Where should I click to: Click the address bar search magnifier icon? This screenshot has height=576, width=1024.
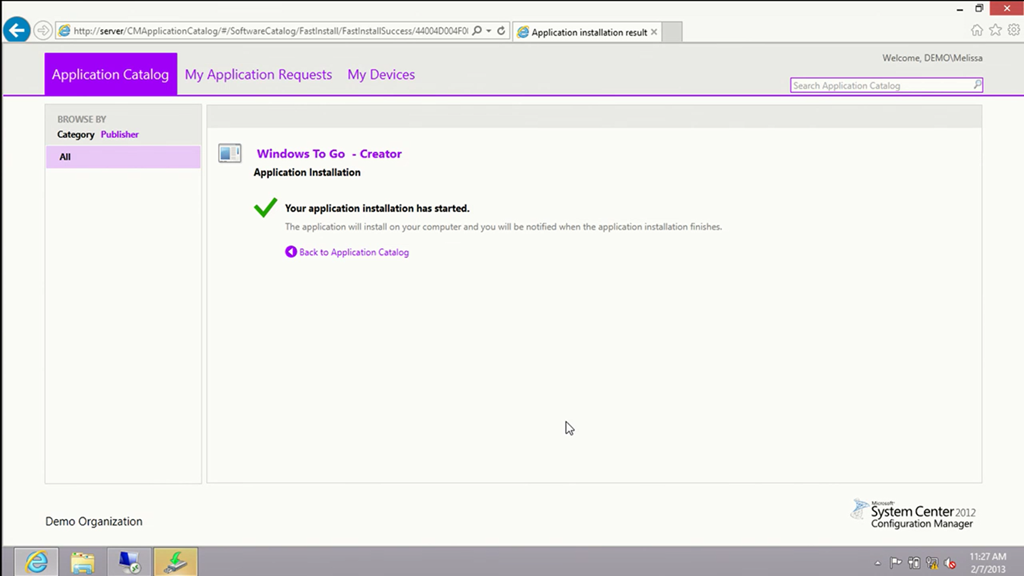click(x=477, y=31)
